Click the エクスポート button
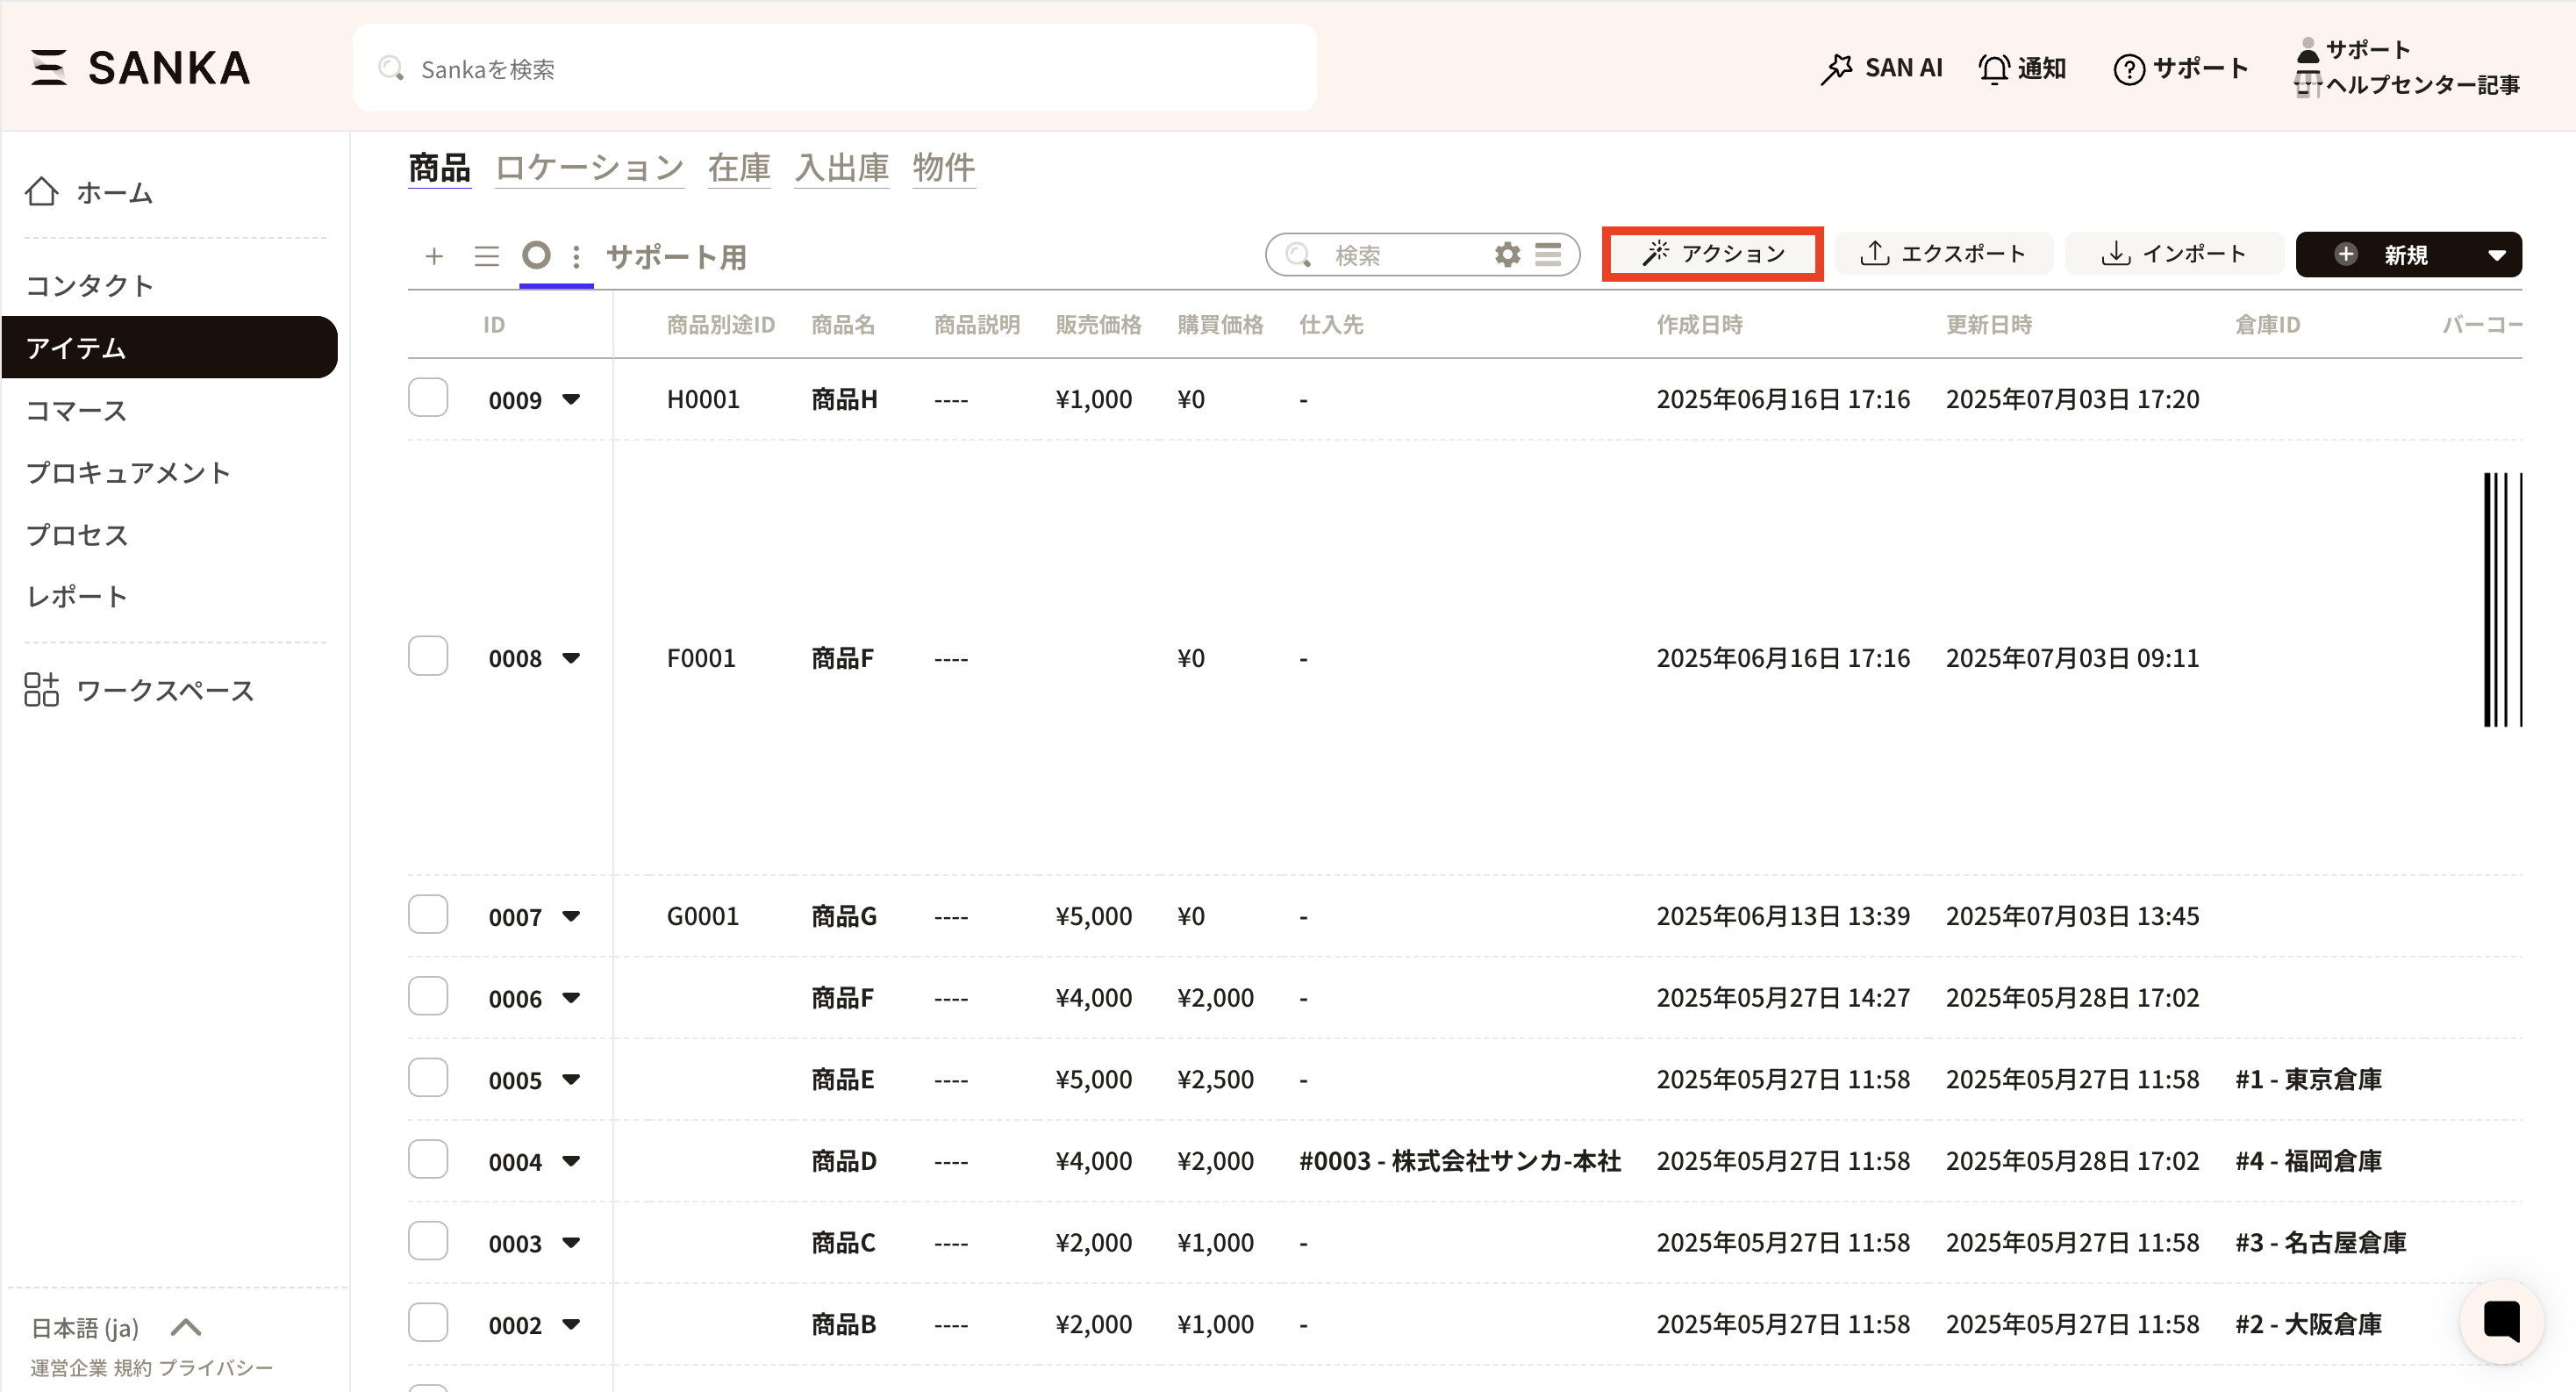 1943,254
